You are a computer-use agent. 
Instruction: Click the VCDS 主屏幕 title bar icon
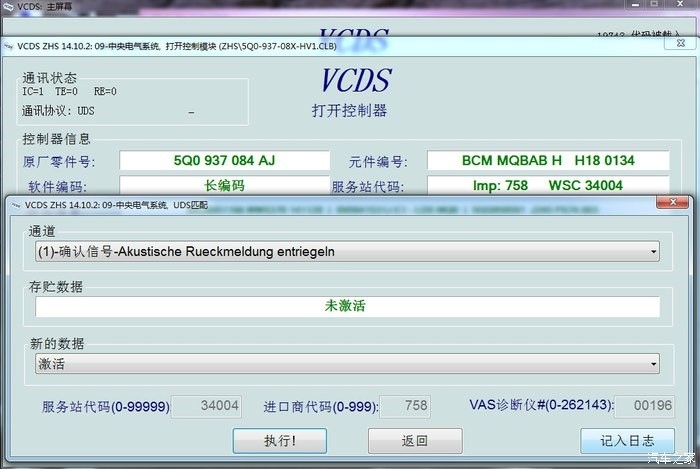tap(8, 6)
